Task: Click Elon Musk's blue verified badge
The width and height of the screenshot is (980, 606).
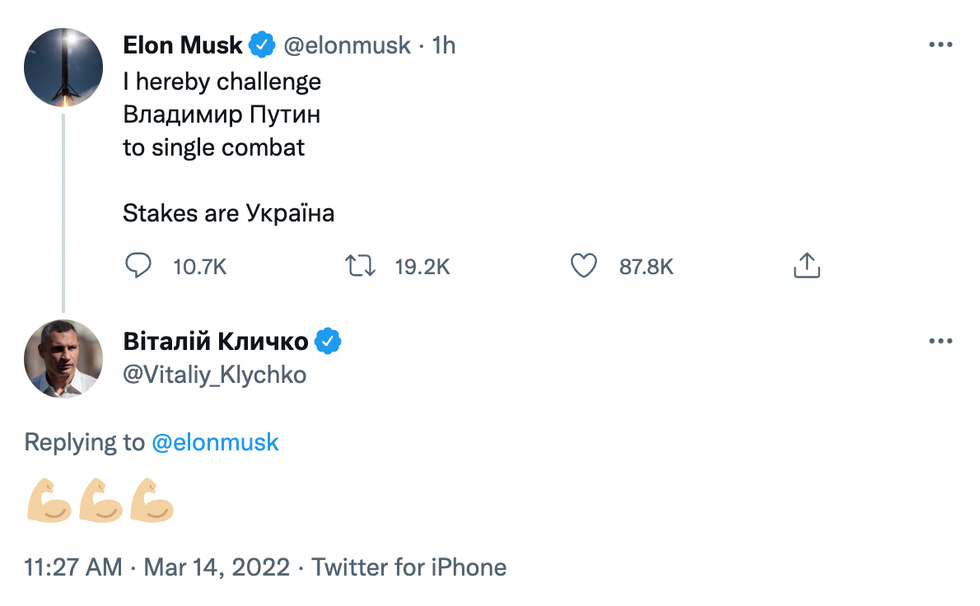Action: pos(262,45)
